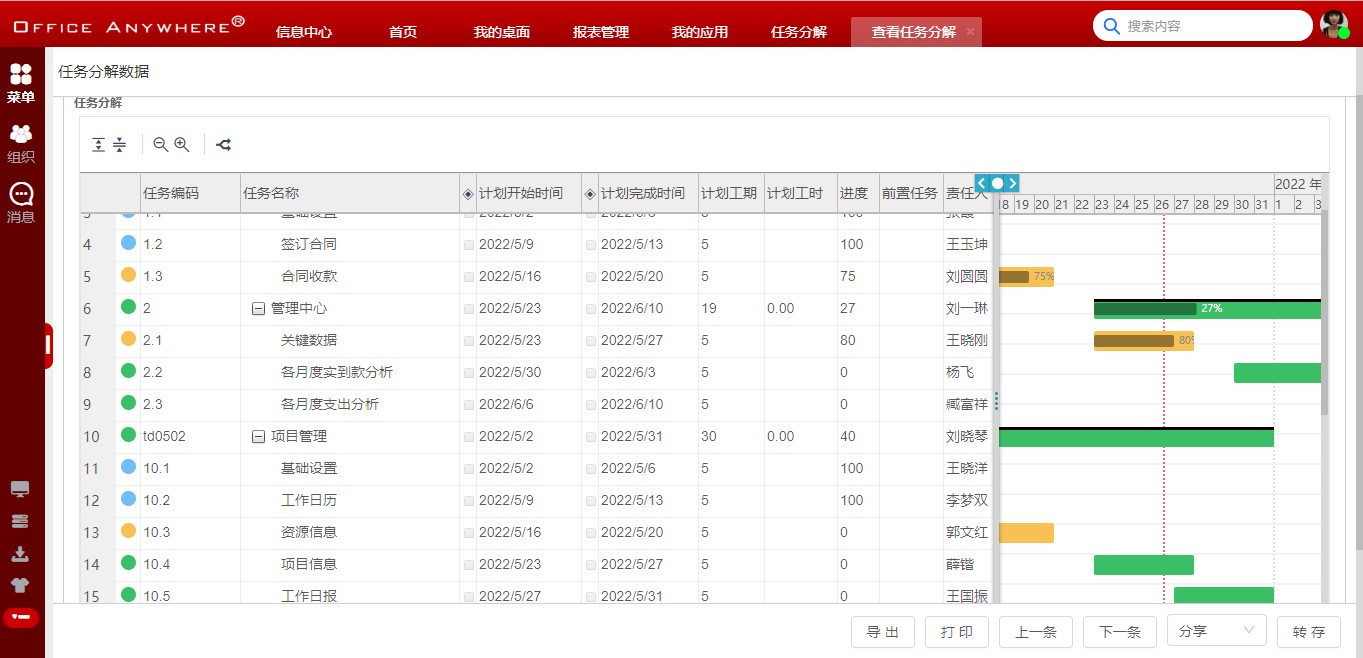The height and width of the screenshot is (658, 1363).
Task: Click orange status dot of task 1.3
Action: tap(128, 275)
